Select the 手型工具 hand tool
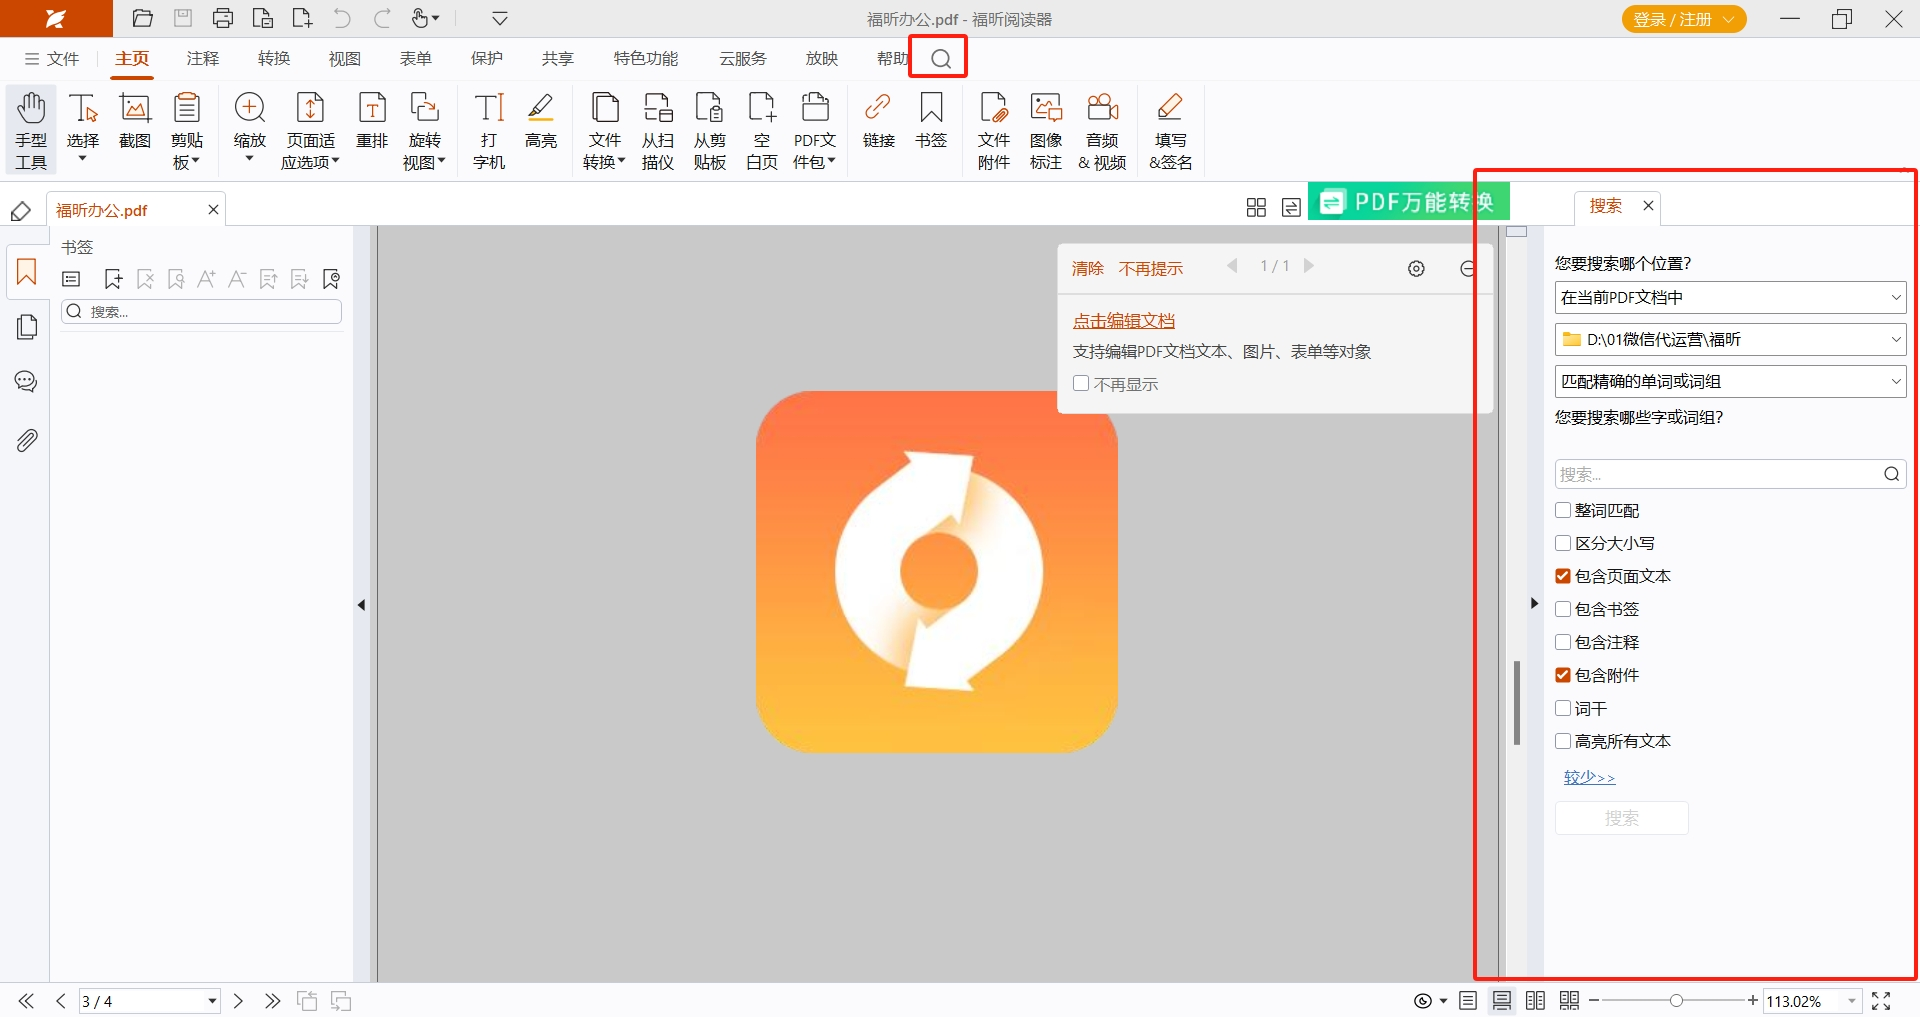The height and width of the screenshot is (1017, 1920). (x=31, y=130)
